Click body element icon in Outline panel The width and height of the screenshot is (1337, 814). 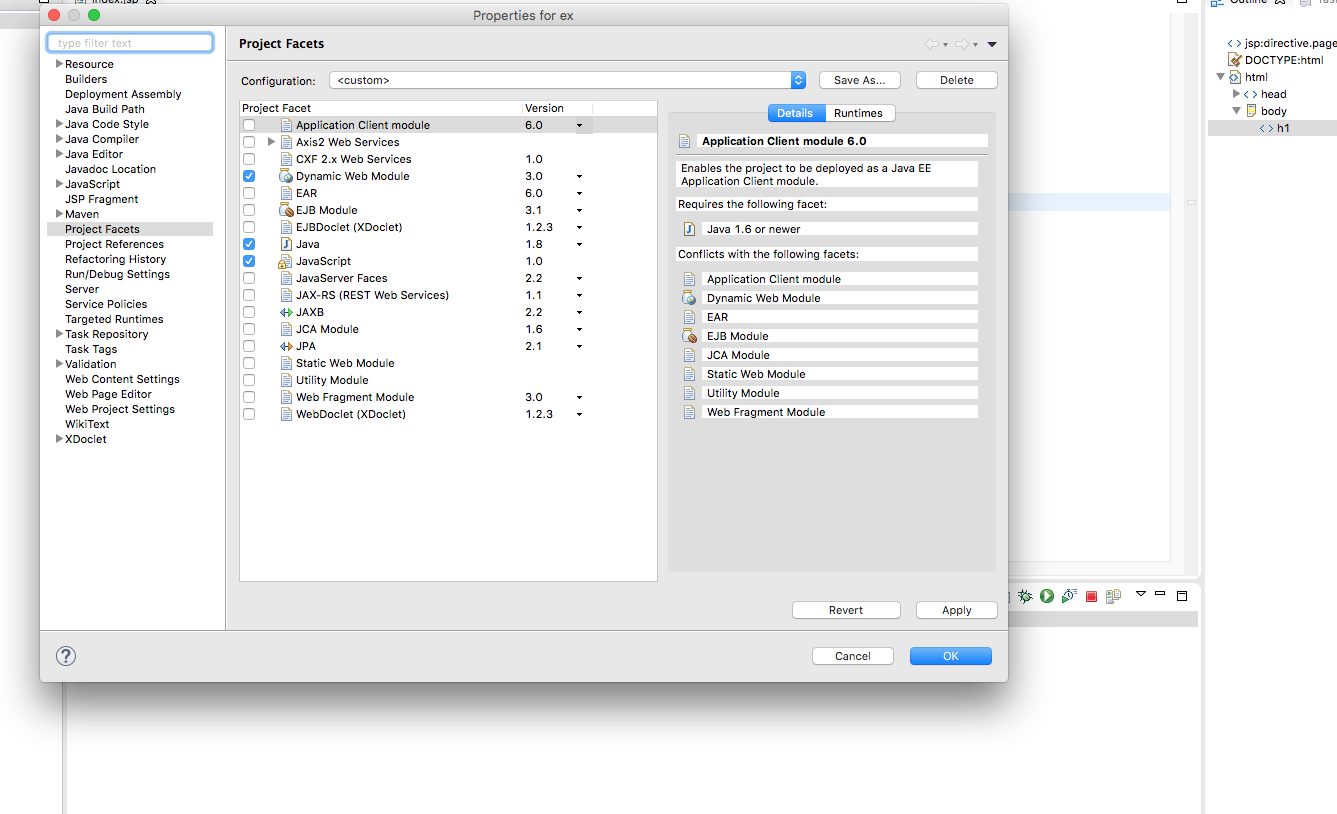tap(1251, 111)
